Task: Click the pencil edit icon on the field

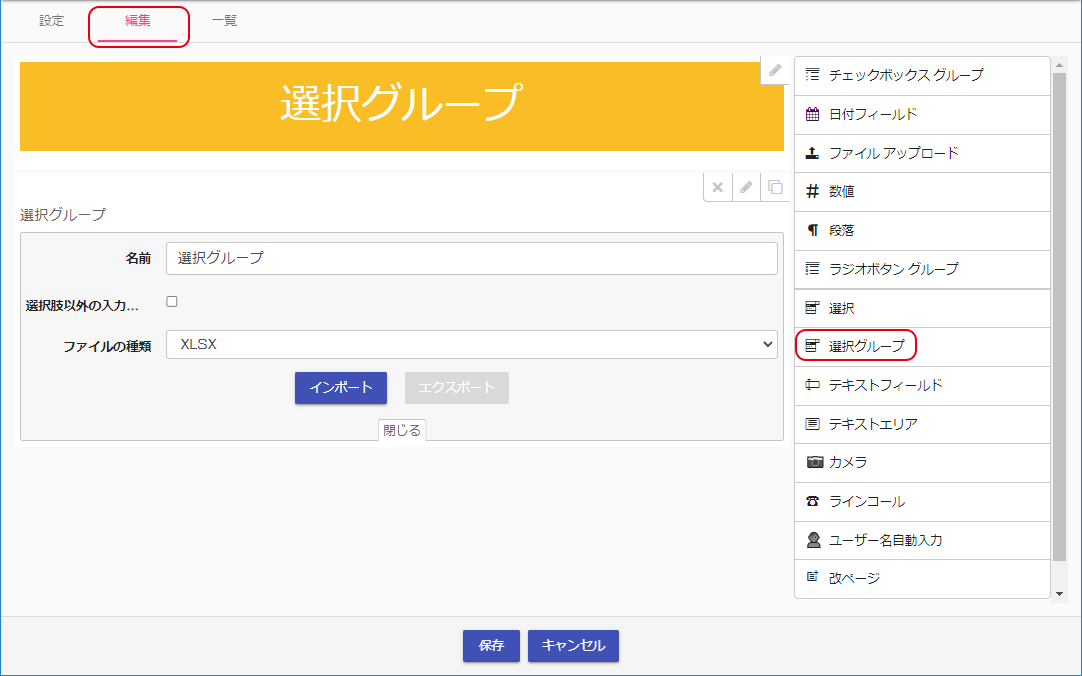Action: click(x=746, y=188)
